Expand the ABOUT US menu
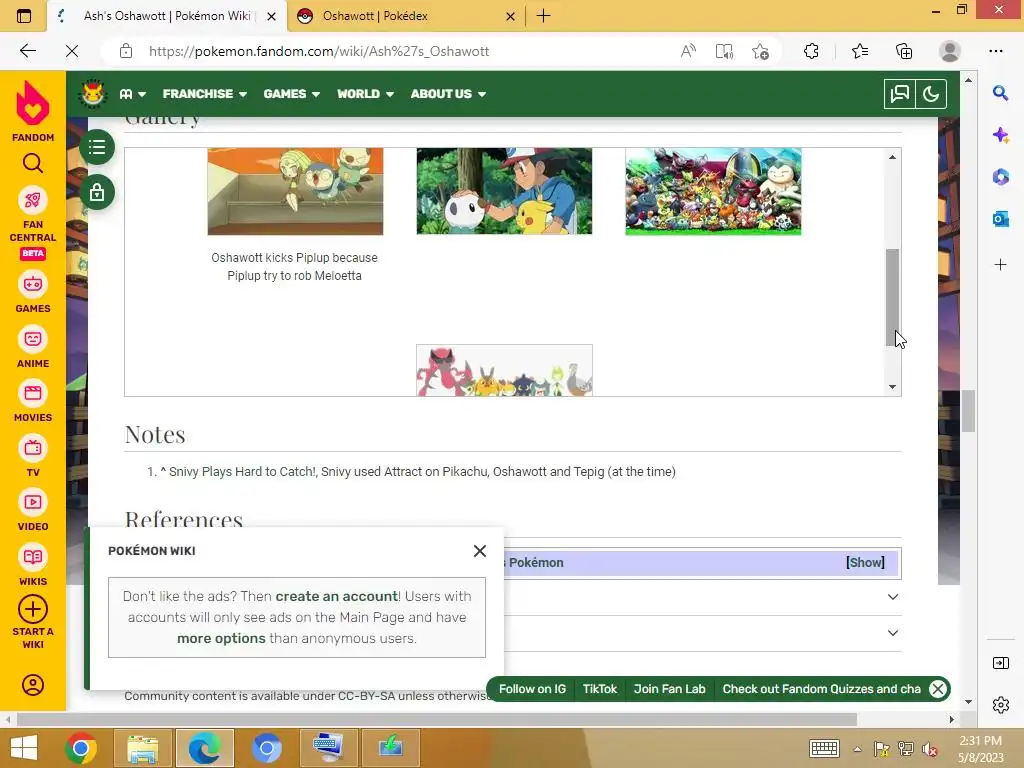 (449, 94)
